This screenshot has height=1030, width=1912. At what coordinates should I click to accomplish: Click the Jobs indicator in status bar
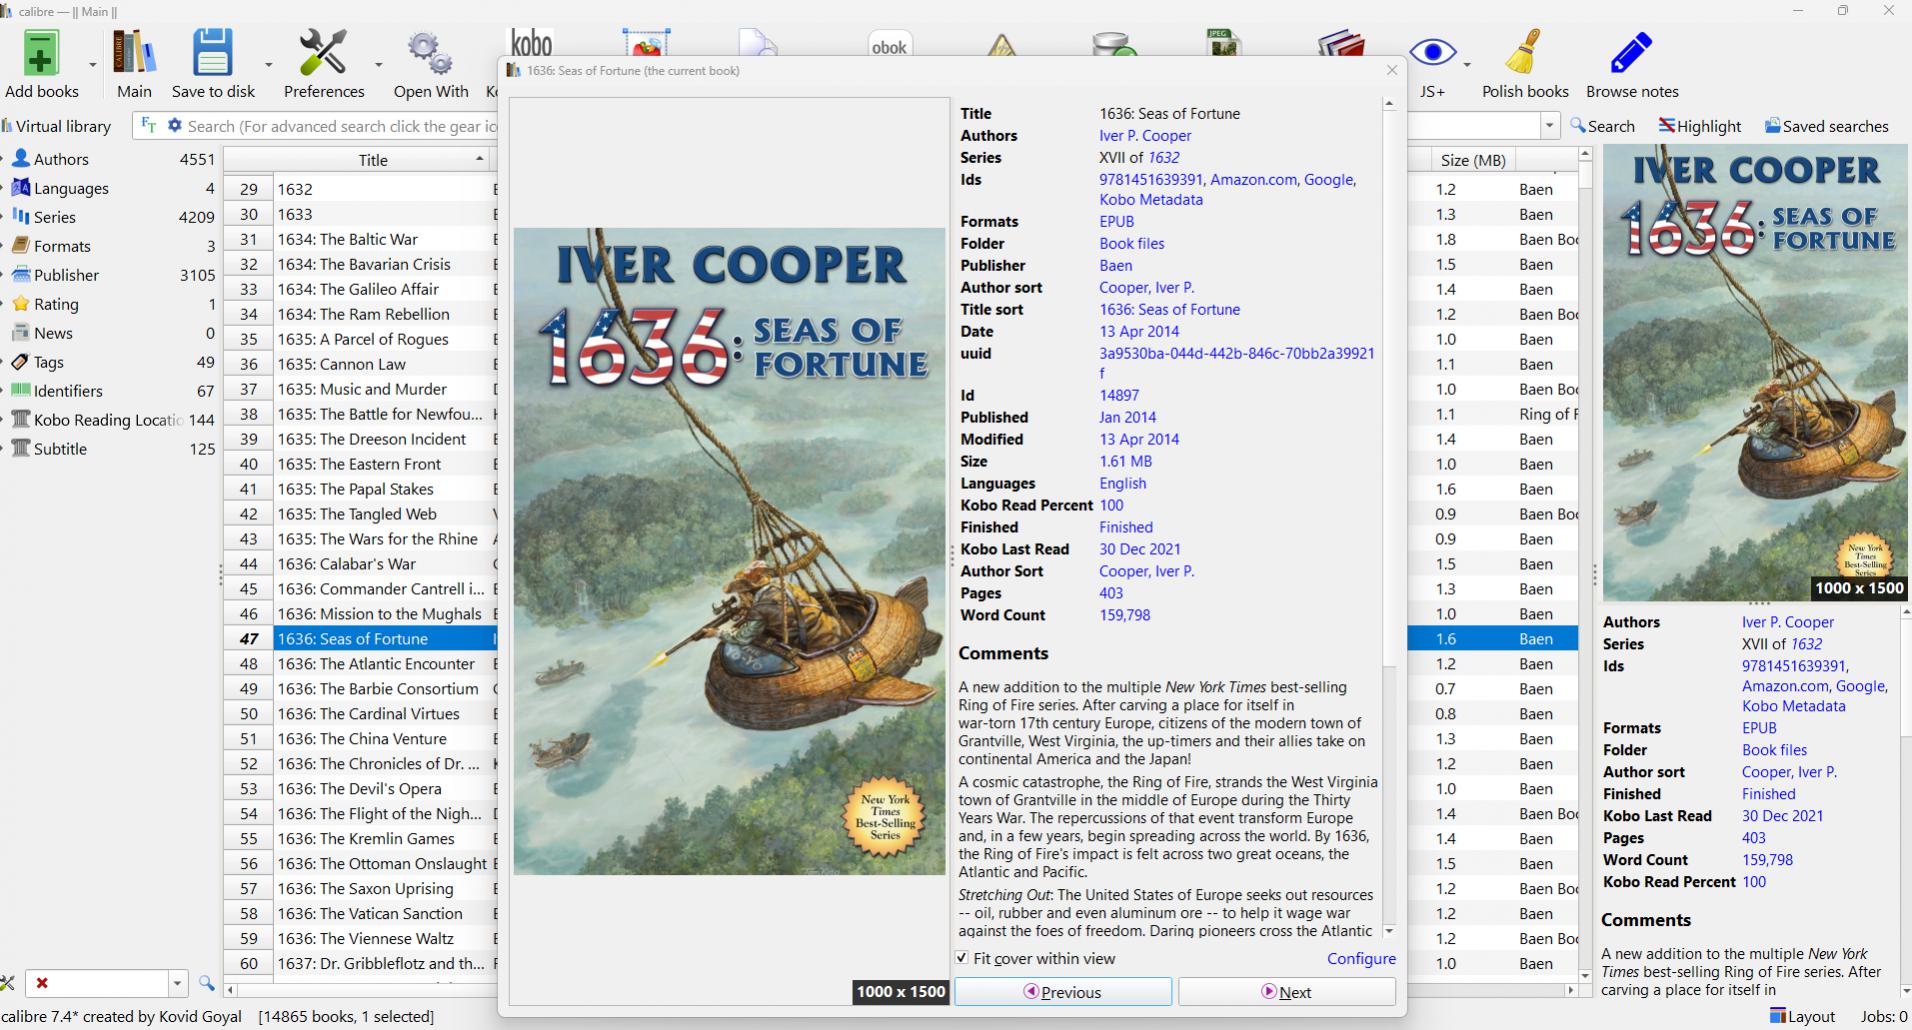coord(1883,1016)
